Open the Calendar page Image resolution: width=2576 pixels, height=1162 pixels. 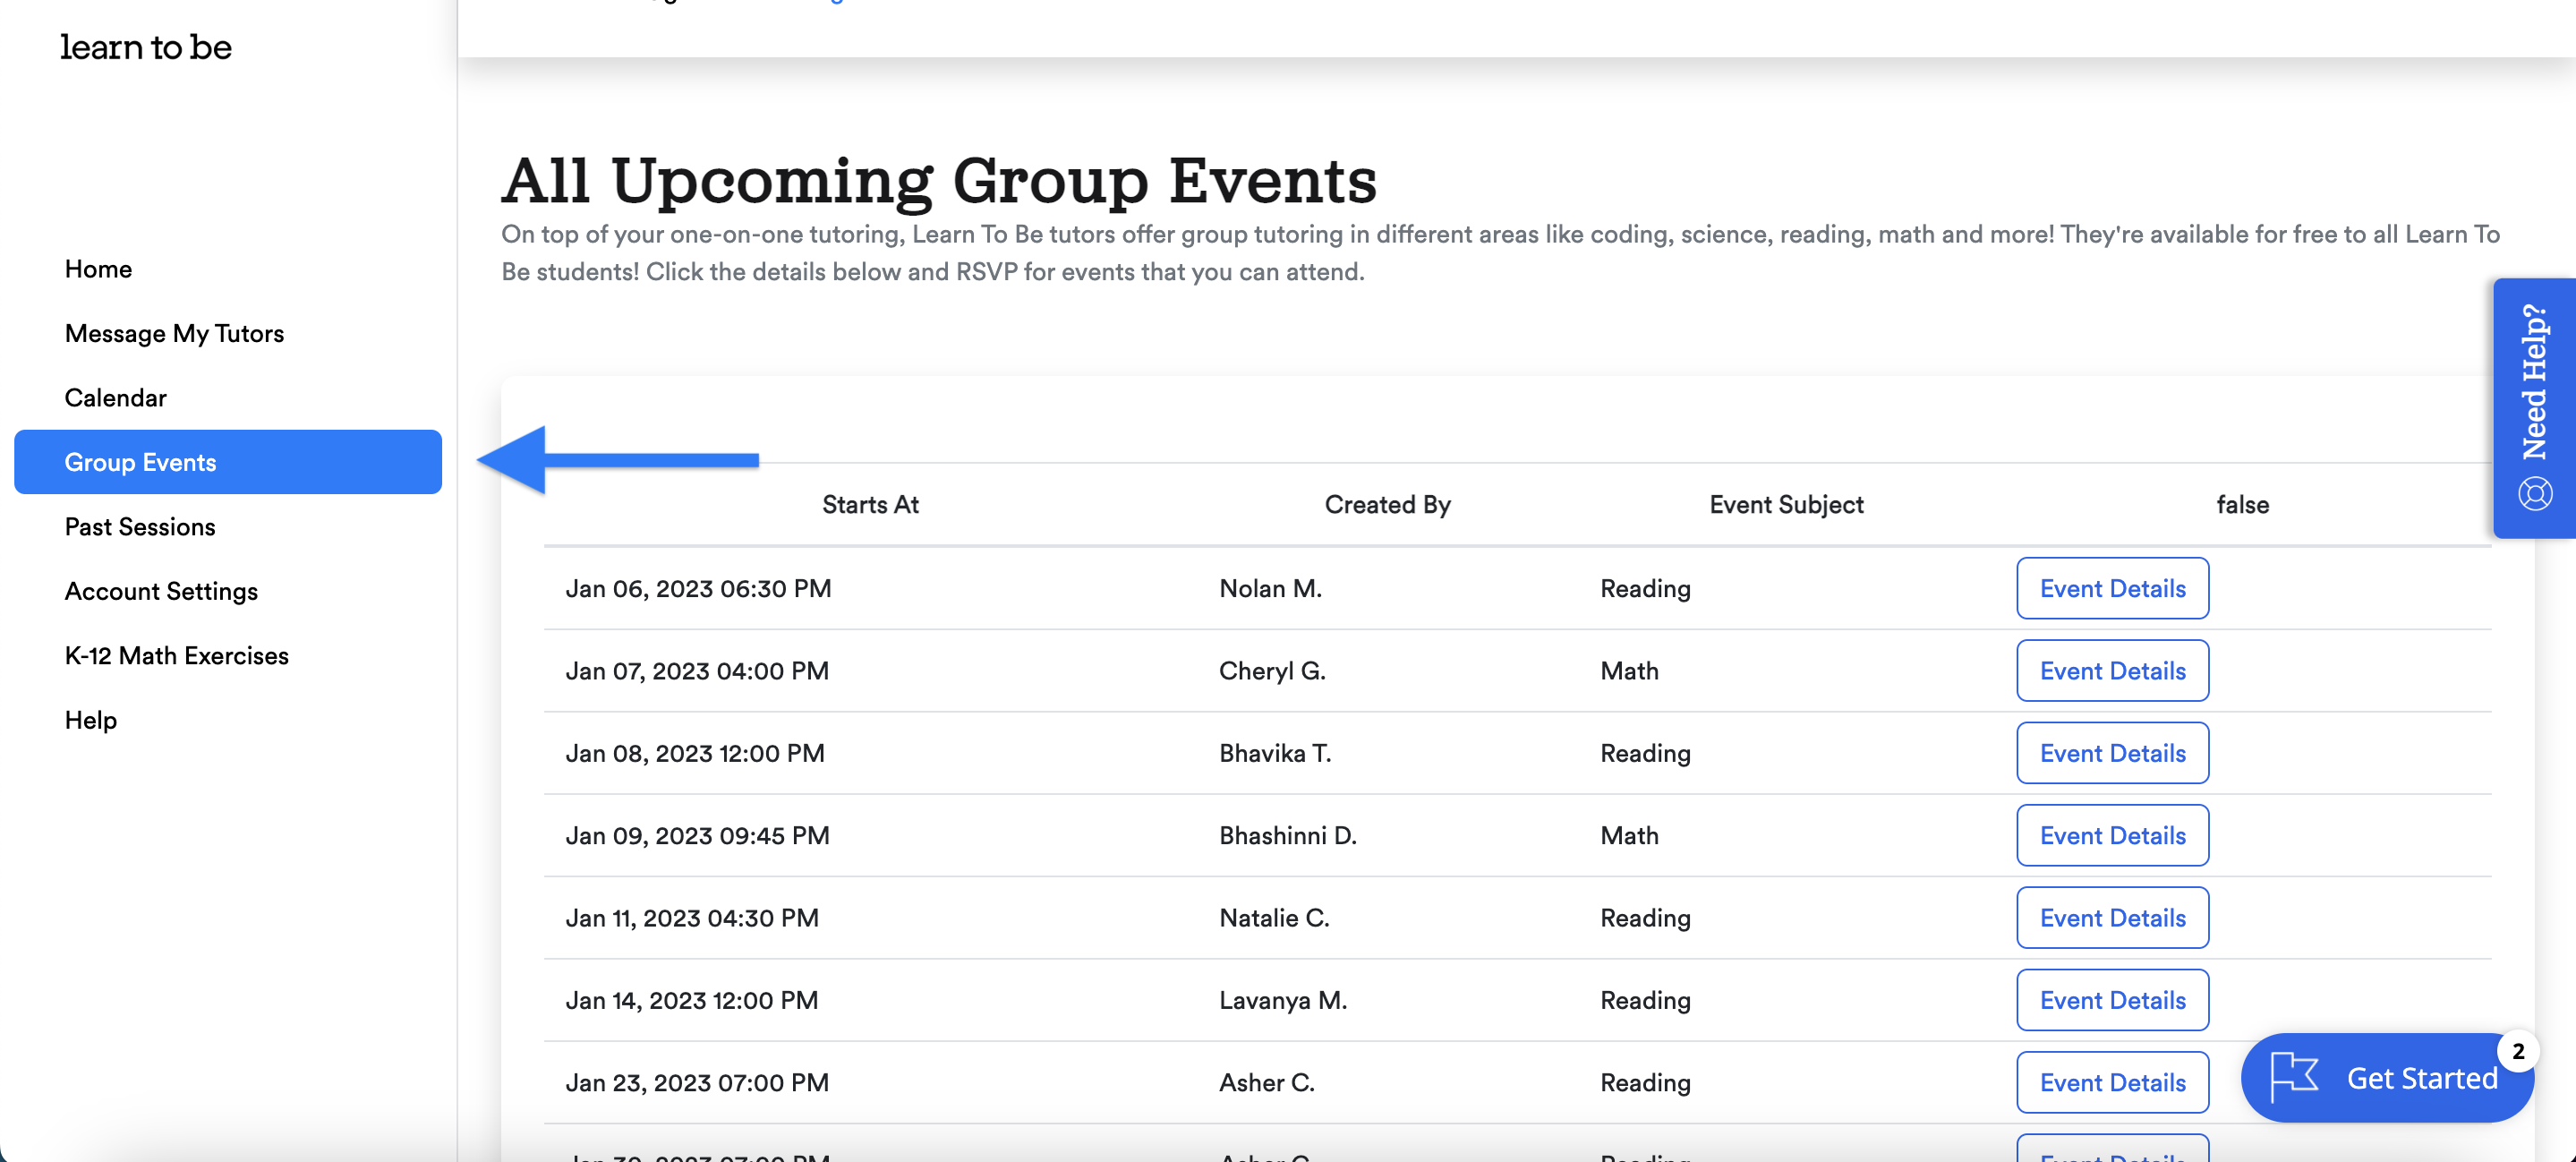click(x=115, y=398)
